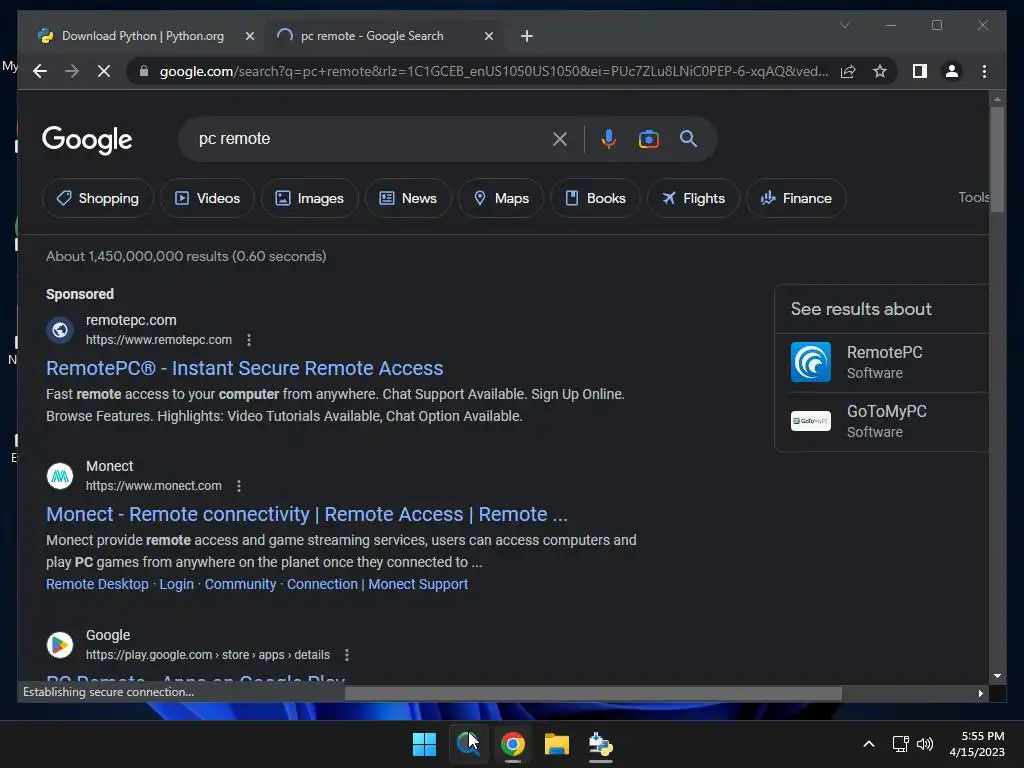
Task: Open GoToMyPC Software knowledge panel entry
Action: 882,422
